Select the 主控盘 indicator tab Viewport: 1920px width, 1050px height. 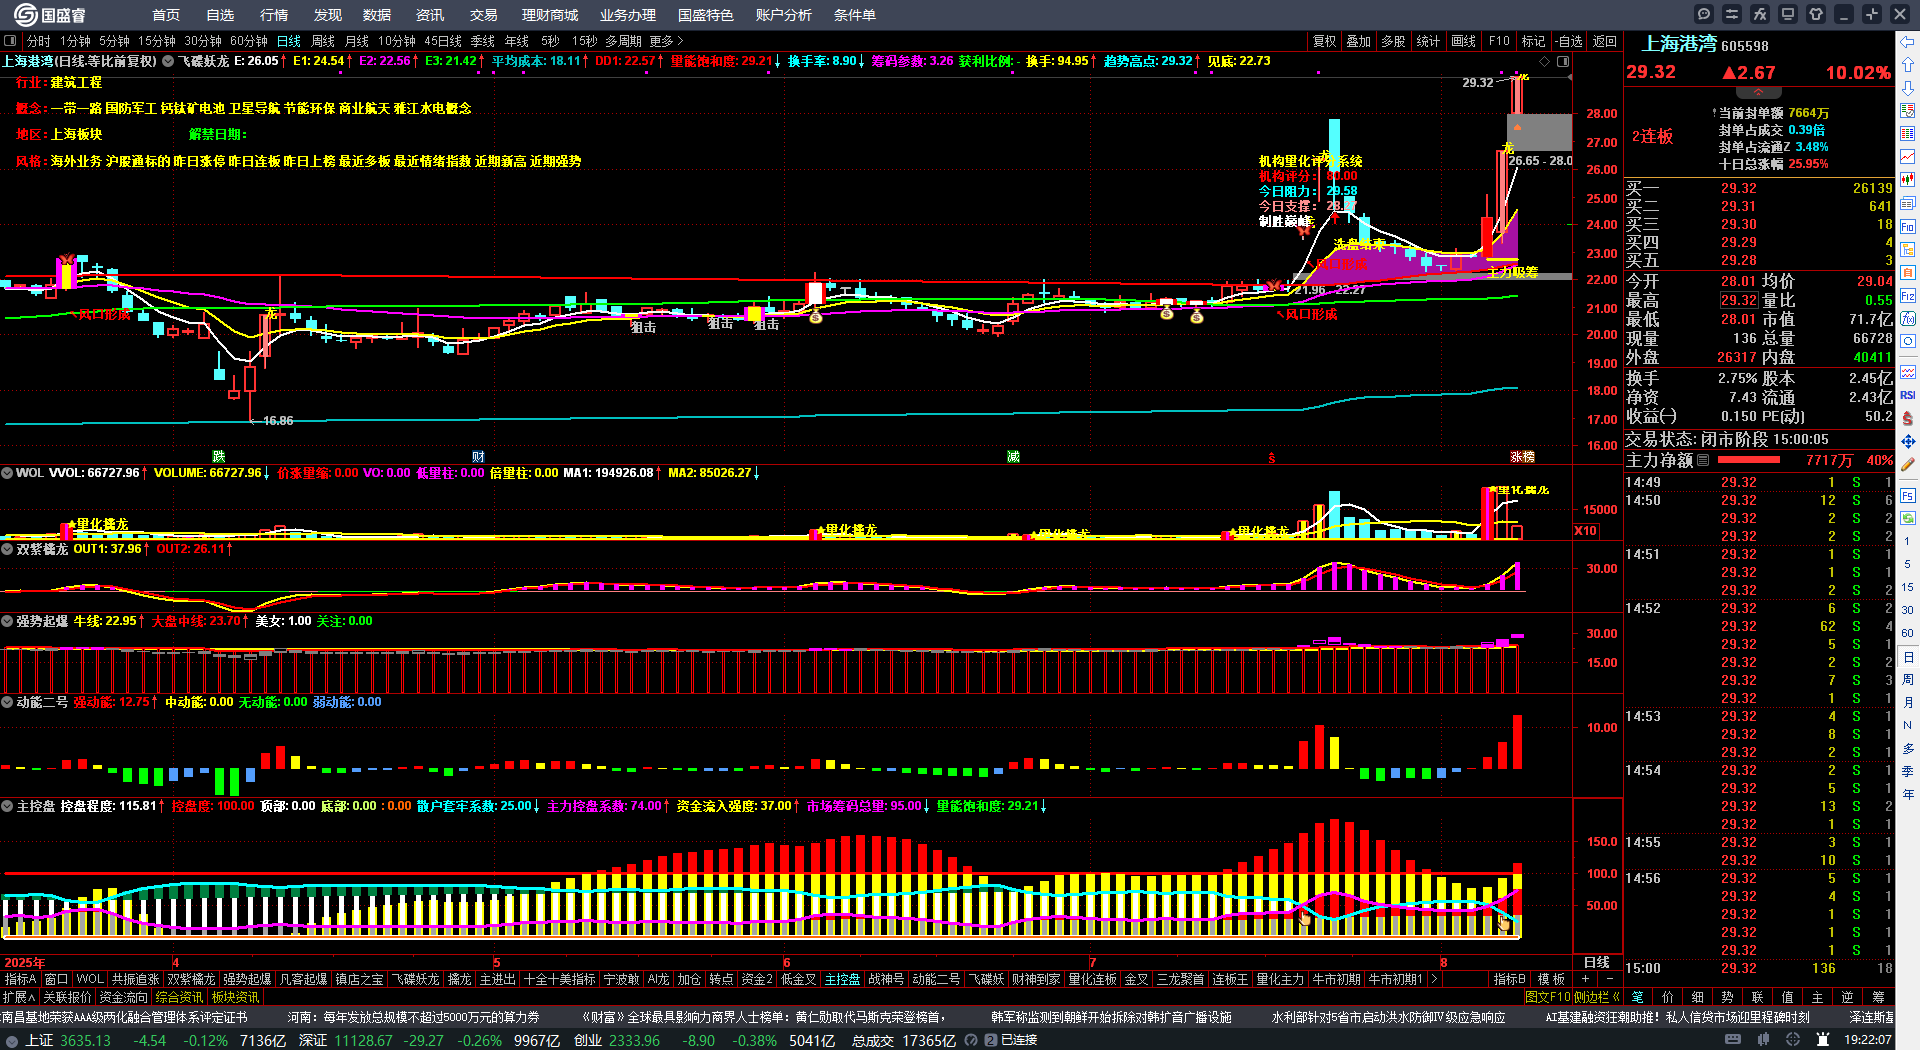[842, 979]
